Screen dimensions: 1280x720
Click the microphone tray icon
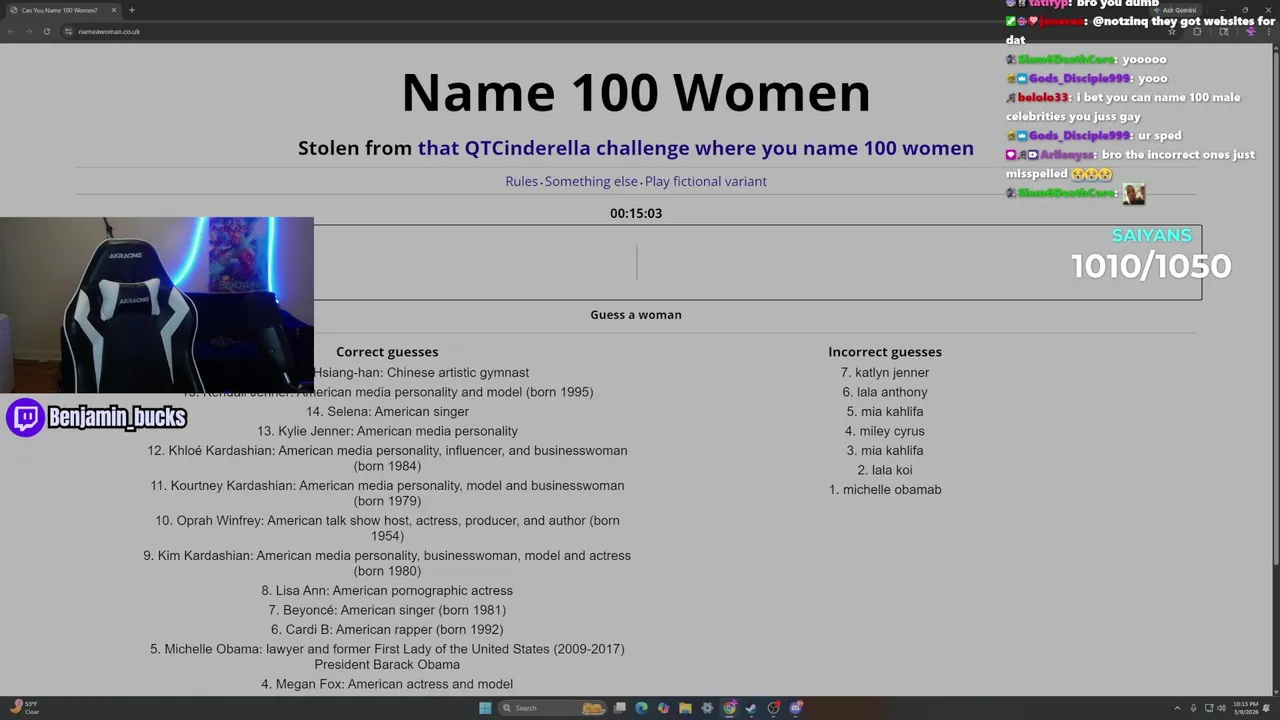pyautogui.click(x=1193, y=708)
